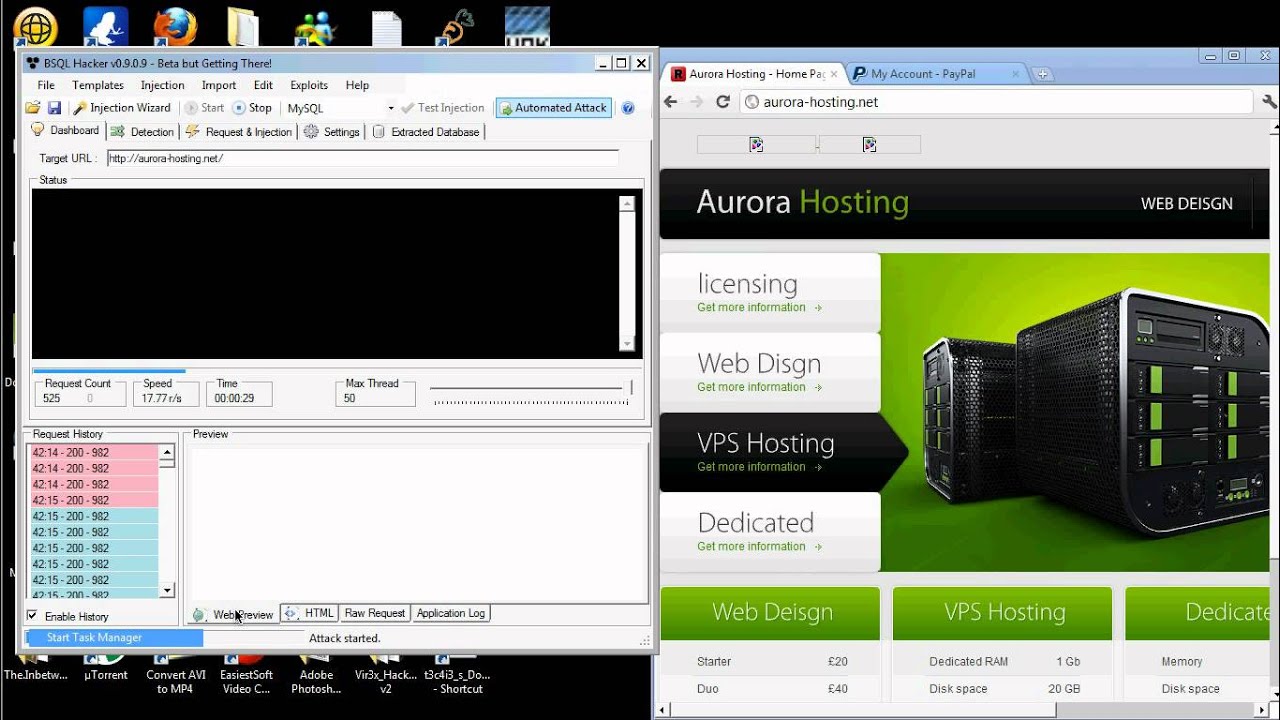The height and width of the screenshot is (720, 1280).
Task: Toggle the Enable History checkbox
Action: pos(32,616)
